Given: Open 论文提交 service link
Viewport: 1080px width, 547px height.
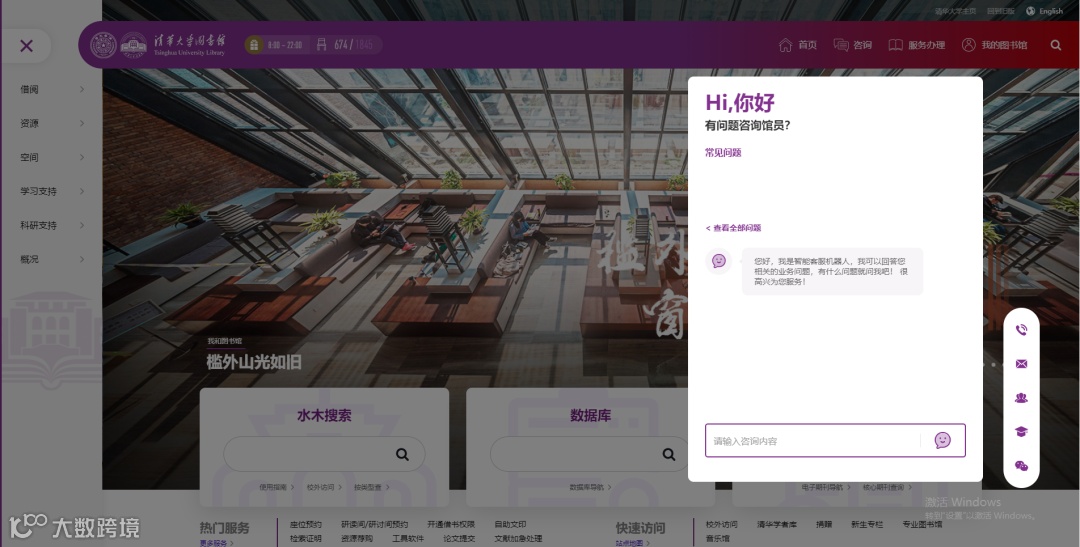Looking at the screenshot, I should click(x=459, y=538).
